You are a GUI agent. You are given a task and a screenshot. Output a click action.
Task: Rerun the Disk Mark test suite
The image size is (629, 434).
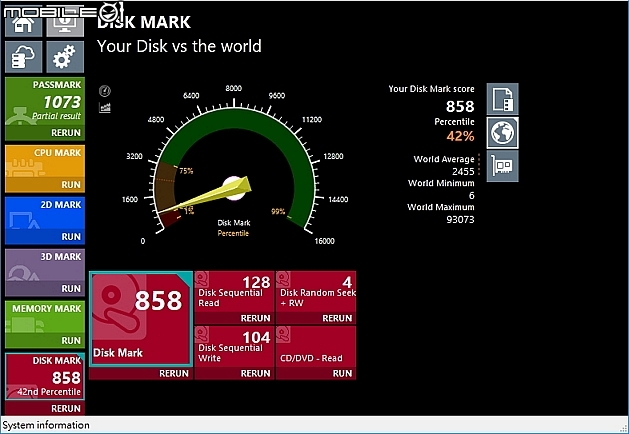click(x=141, y=373)
